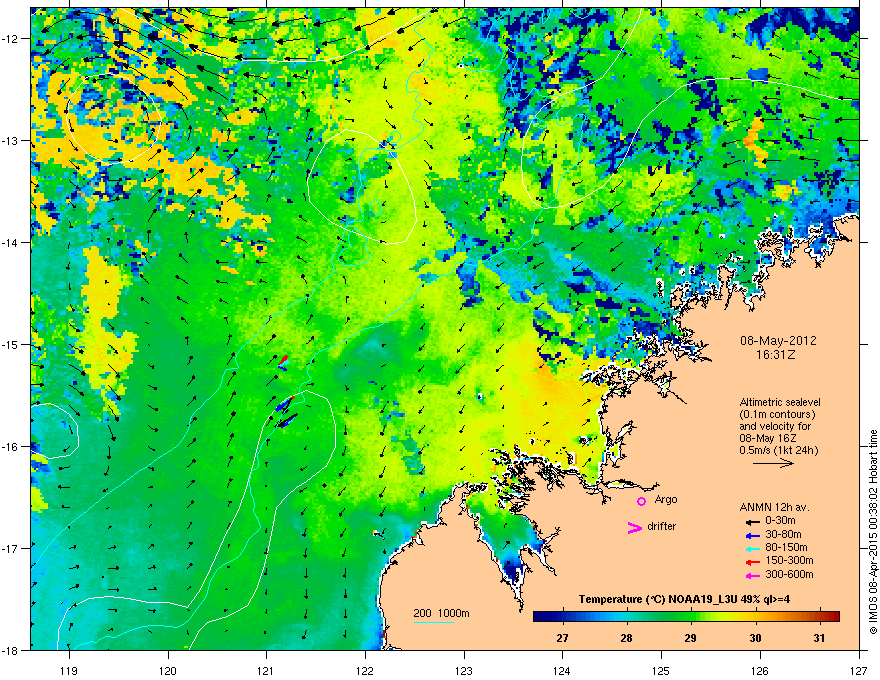Select the black 0-30m arrow legend symbol

tap(752, 522)
